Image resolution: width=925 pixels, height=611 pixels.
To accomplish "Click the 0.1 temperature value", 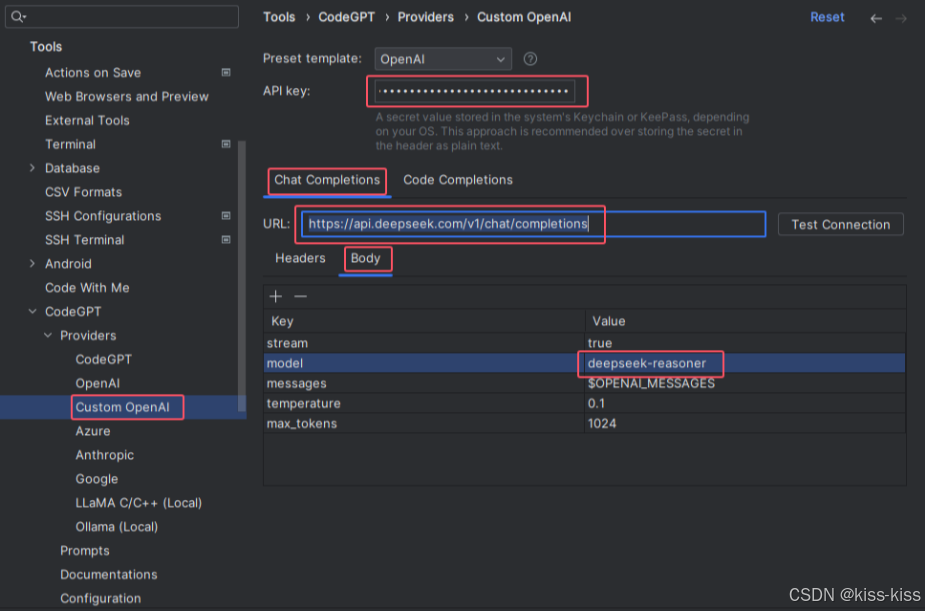I will [x=744, y=403].
